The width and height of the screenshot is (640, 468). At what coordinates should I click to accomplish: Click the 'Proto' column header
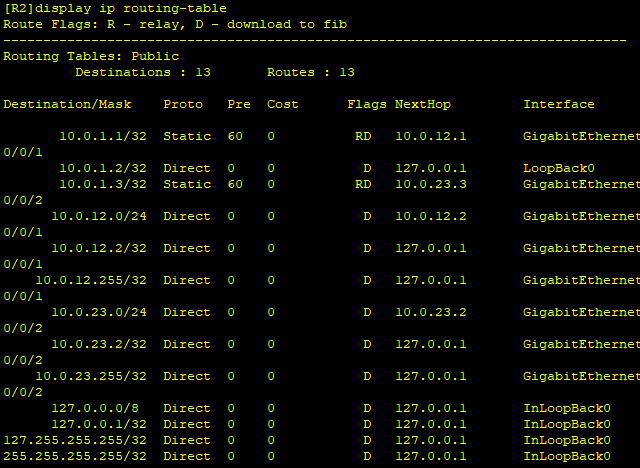point(183,104)
